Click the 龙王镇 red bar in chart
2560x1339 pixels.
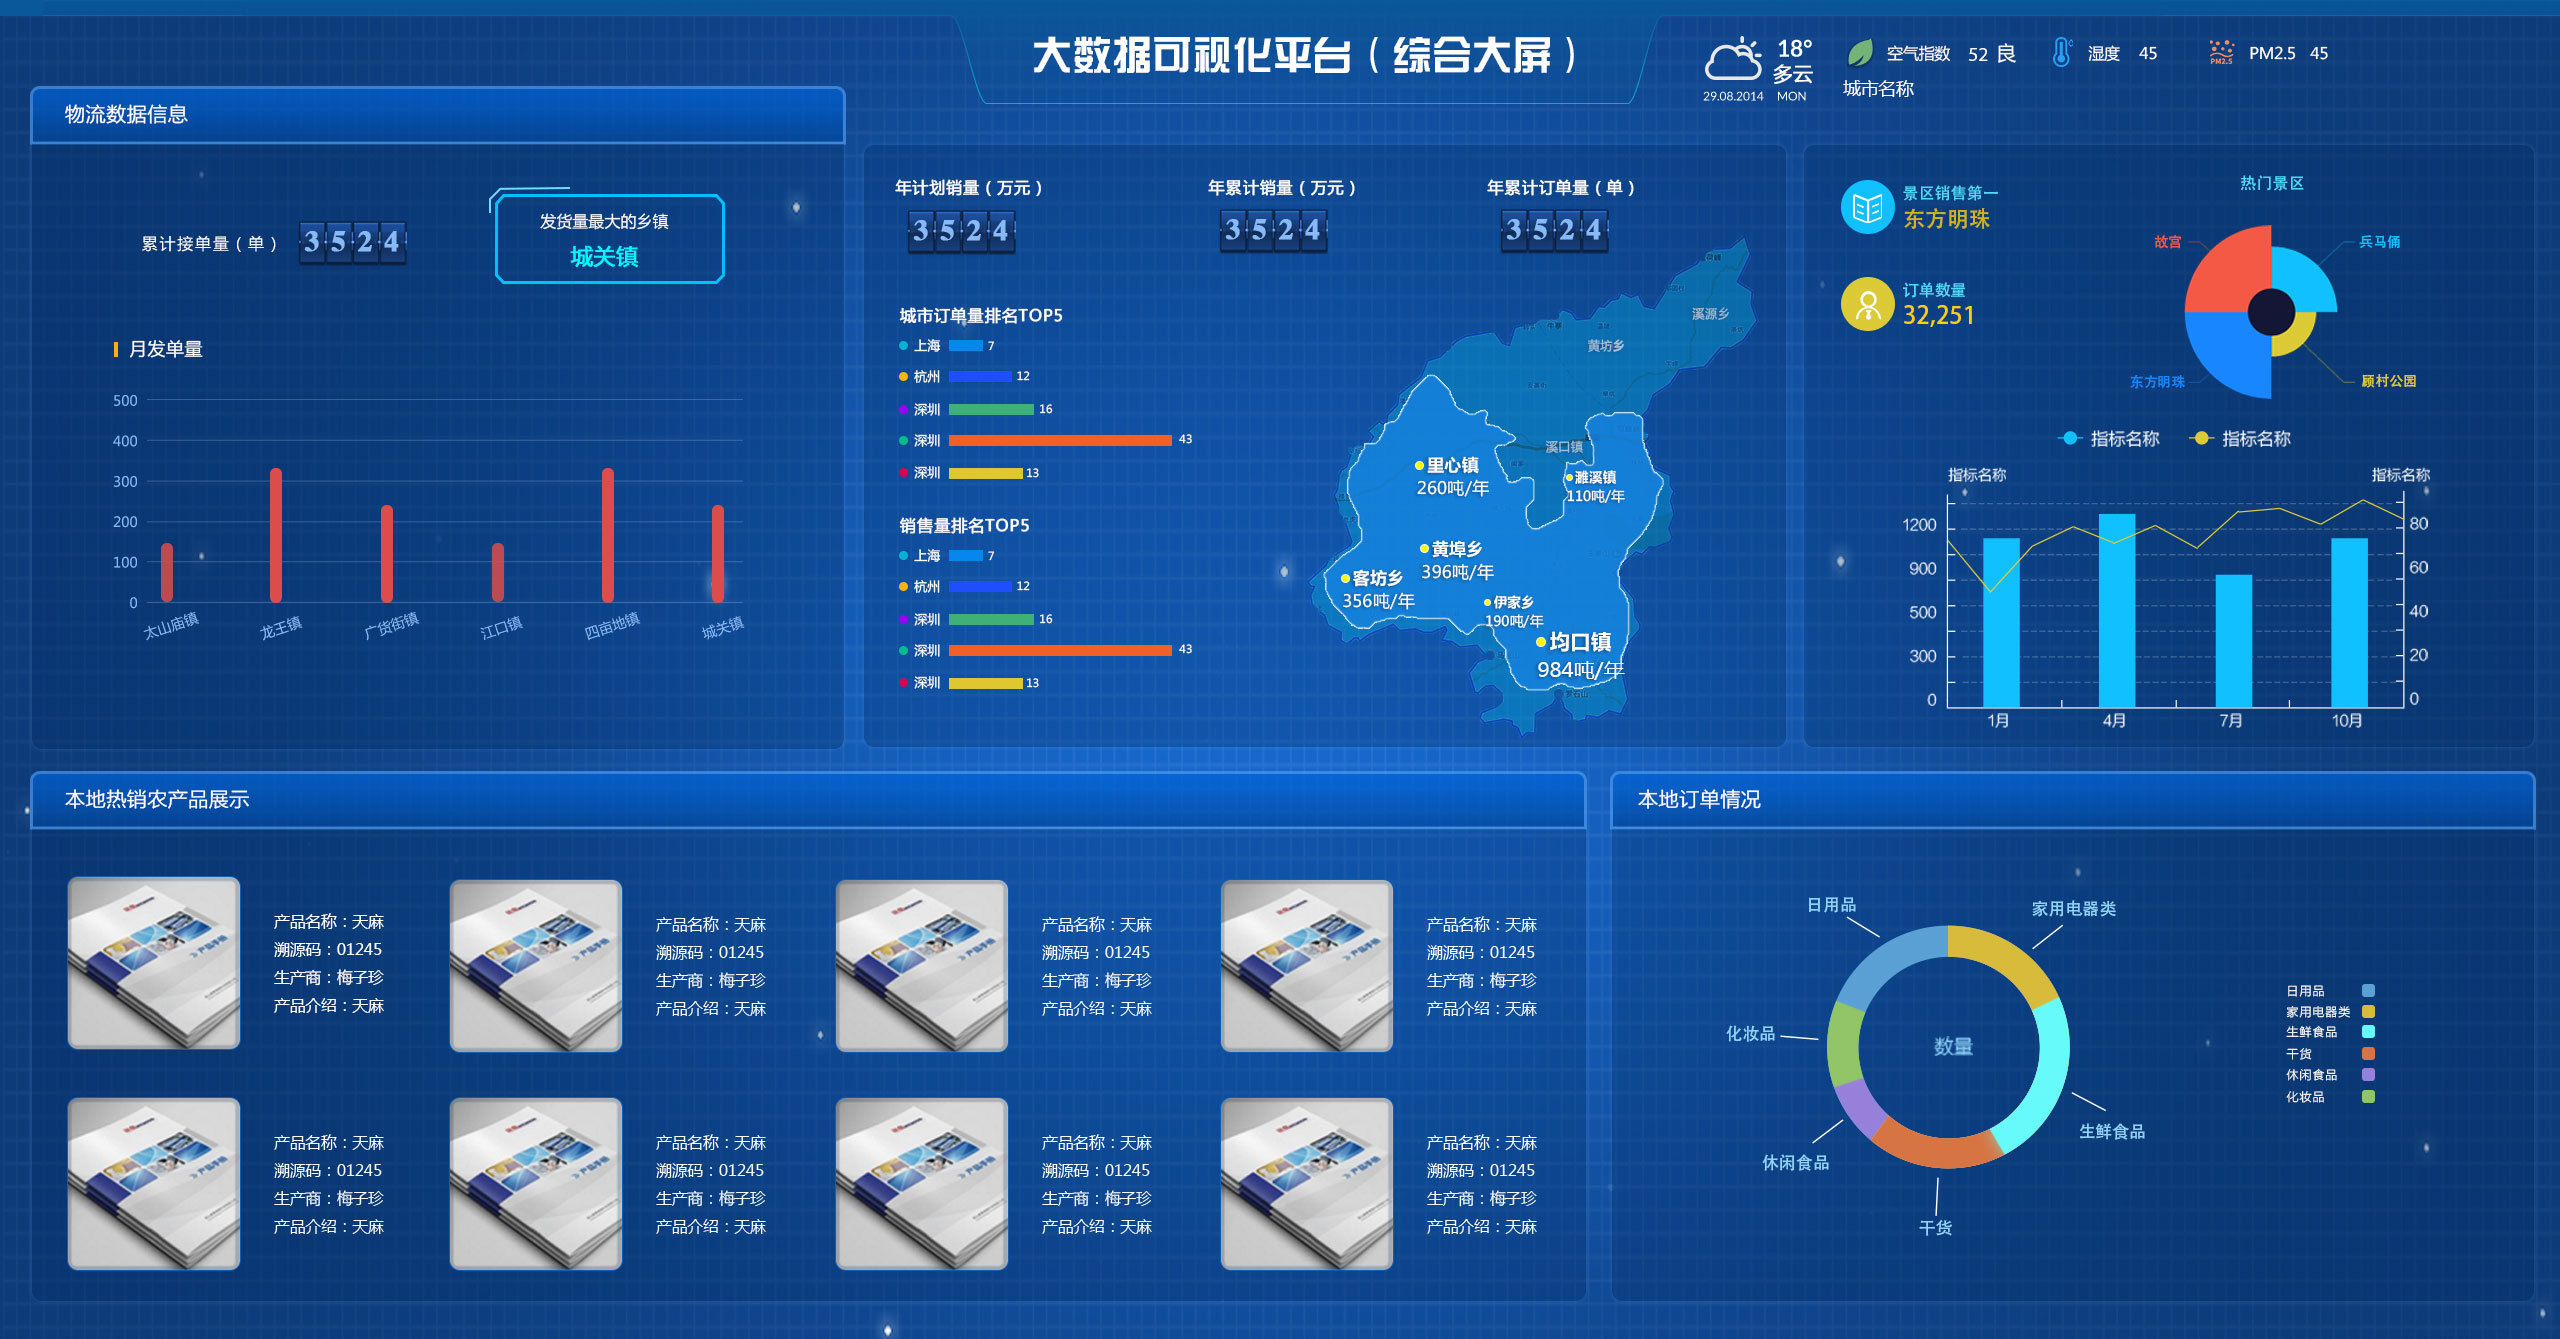click(276, 535)
